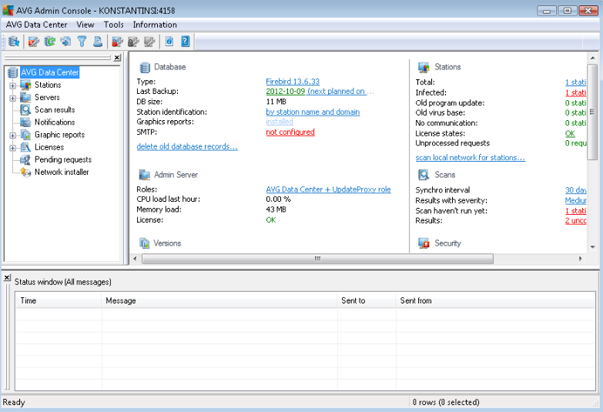Select Licenses tree item

(x=49, y=147)
